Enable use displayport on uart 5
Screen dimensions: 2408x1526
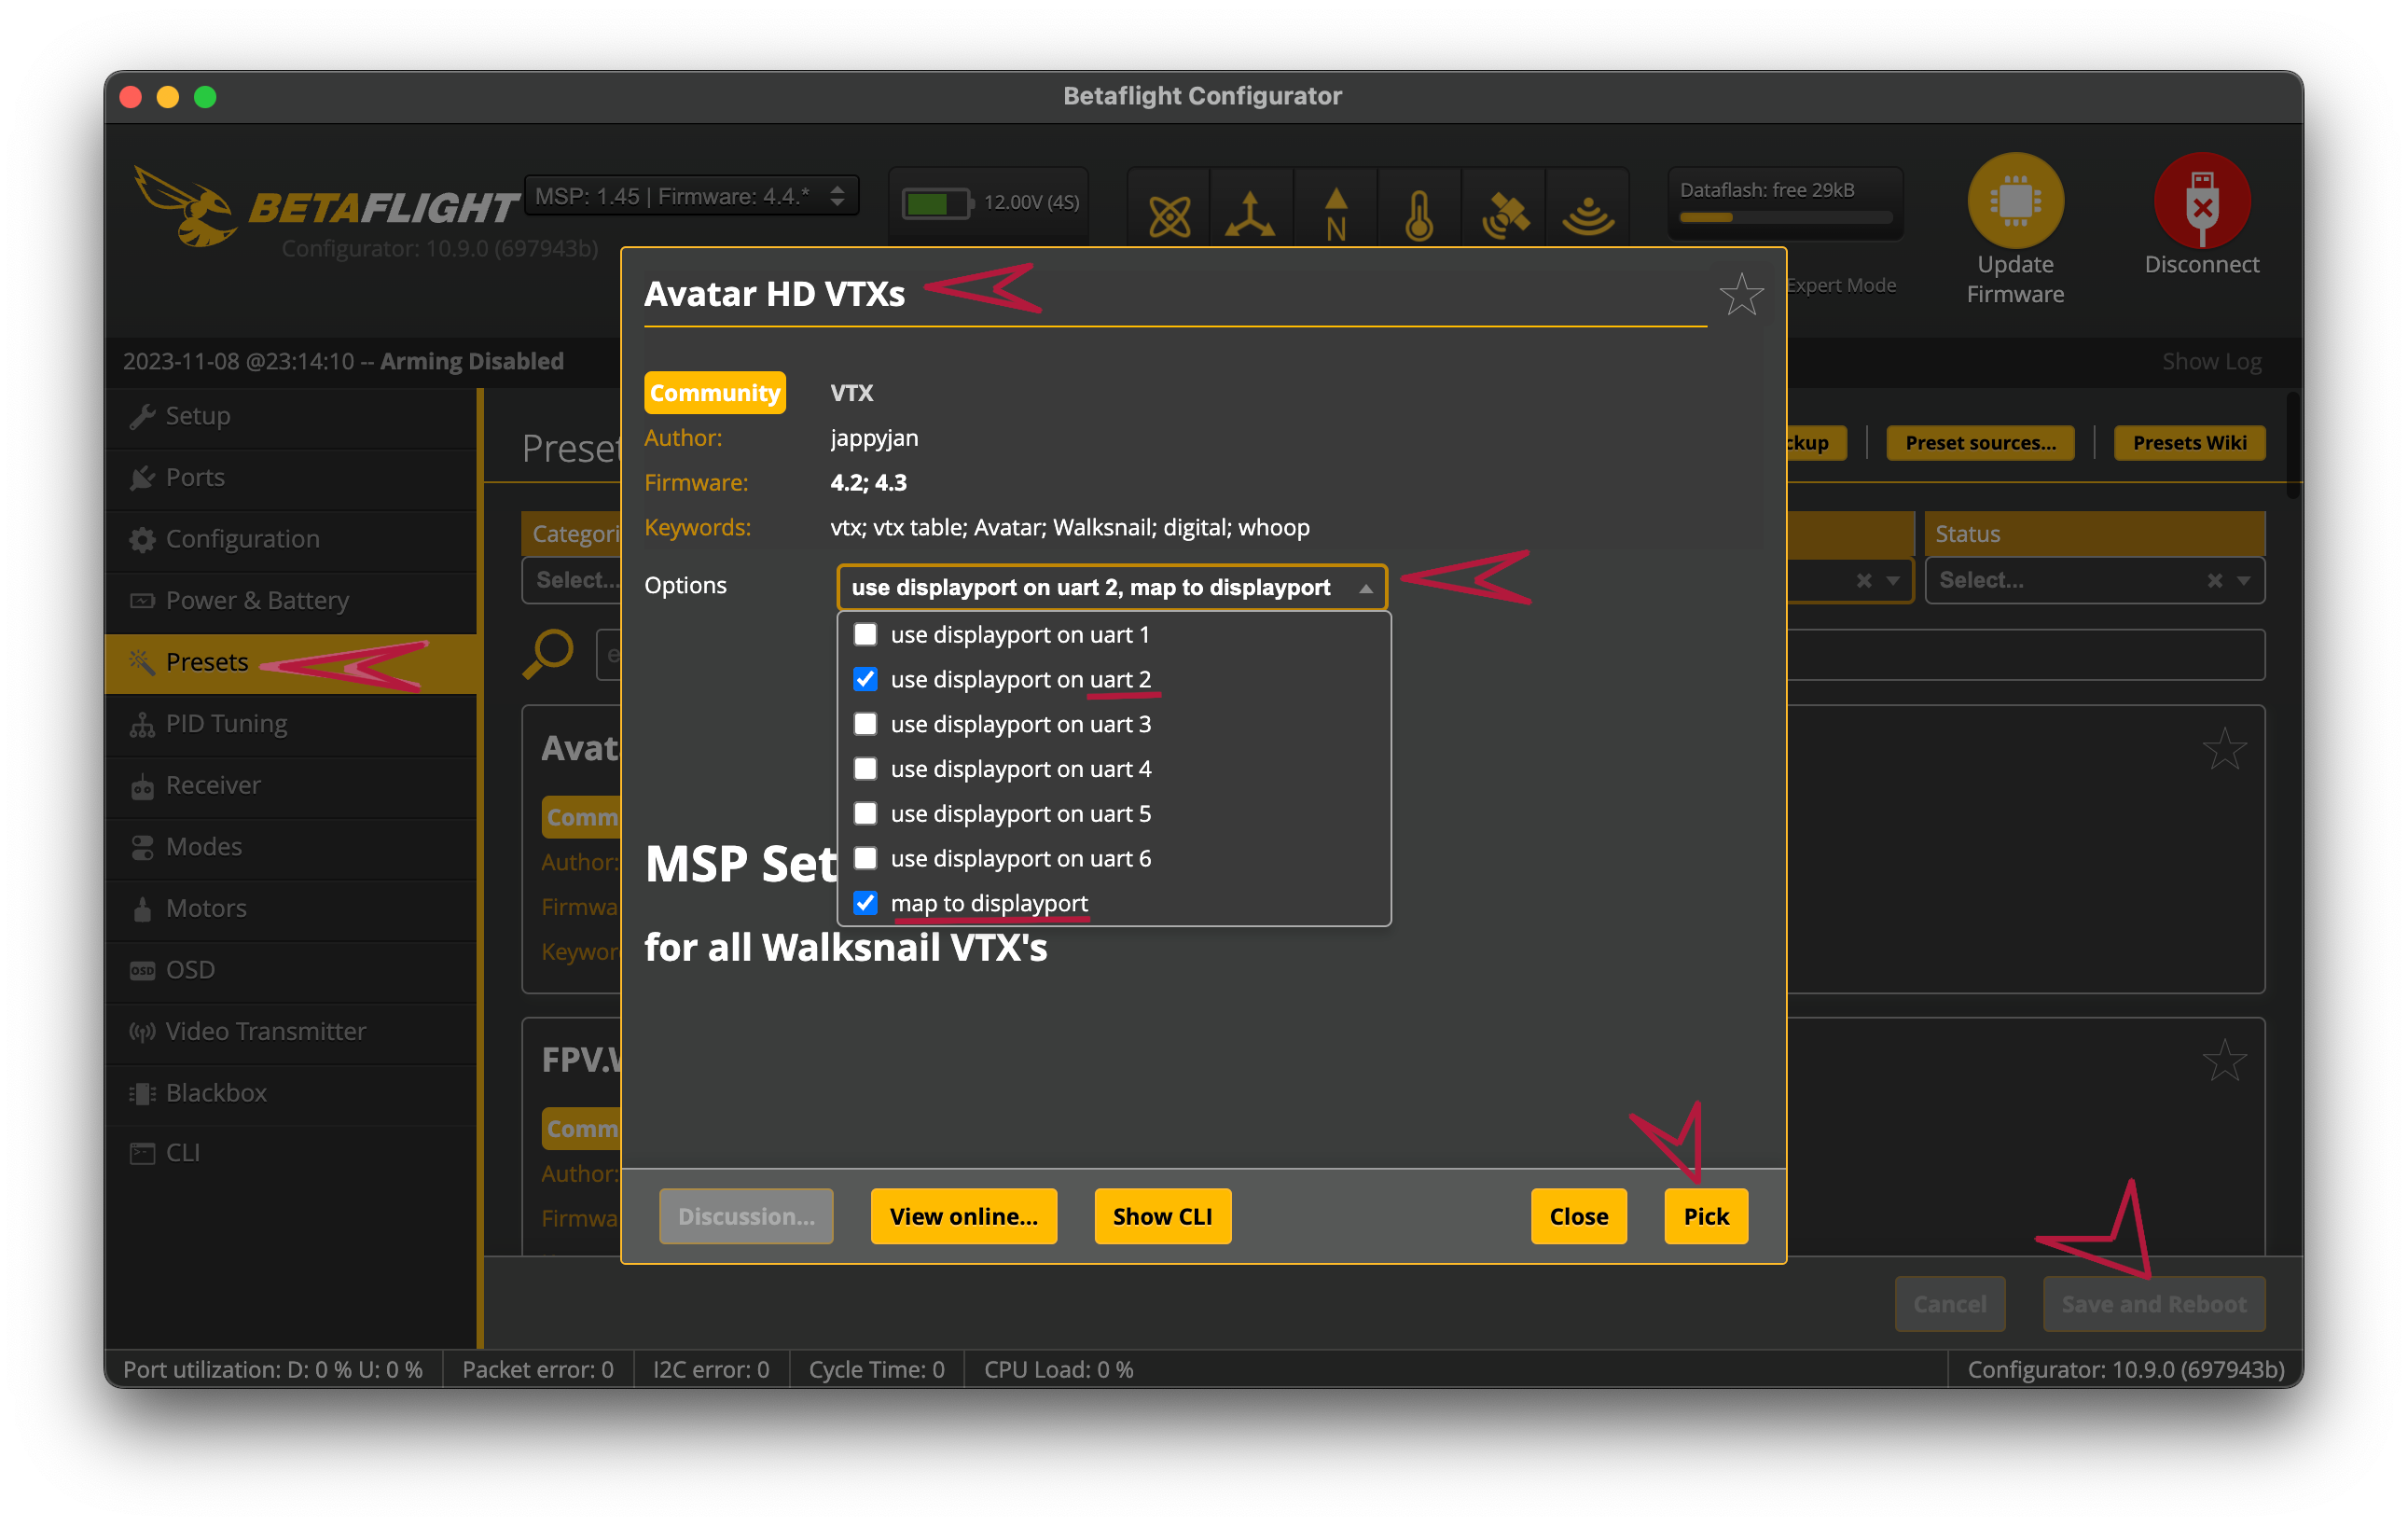click(x=865, y=813)
